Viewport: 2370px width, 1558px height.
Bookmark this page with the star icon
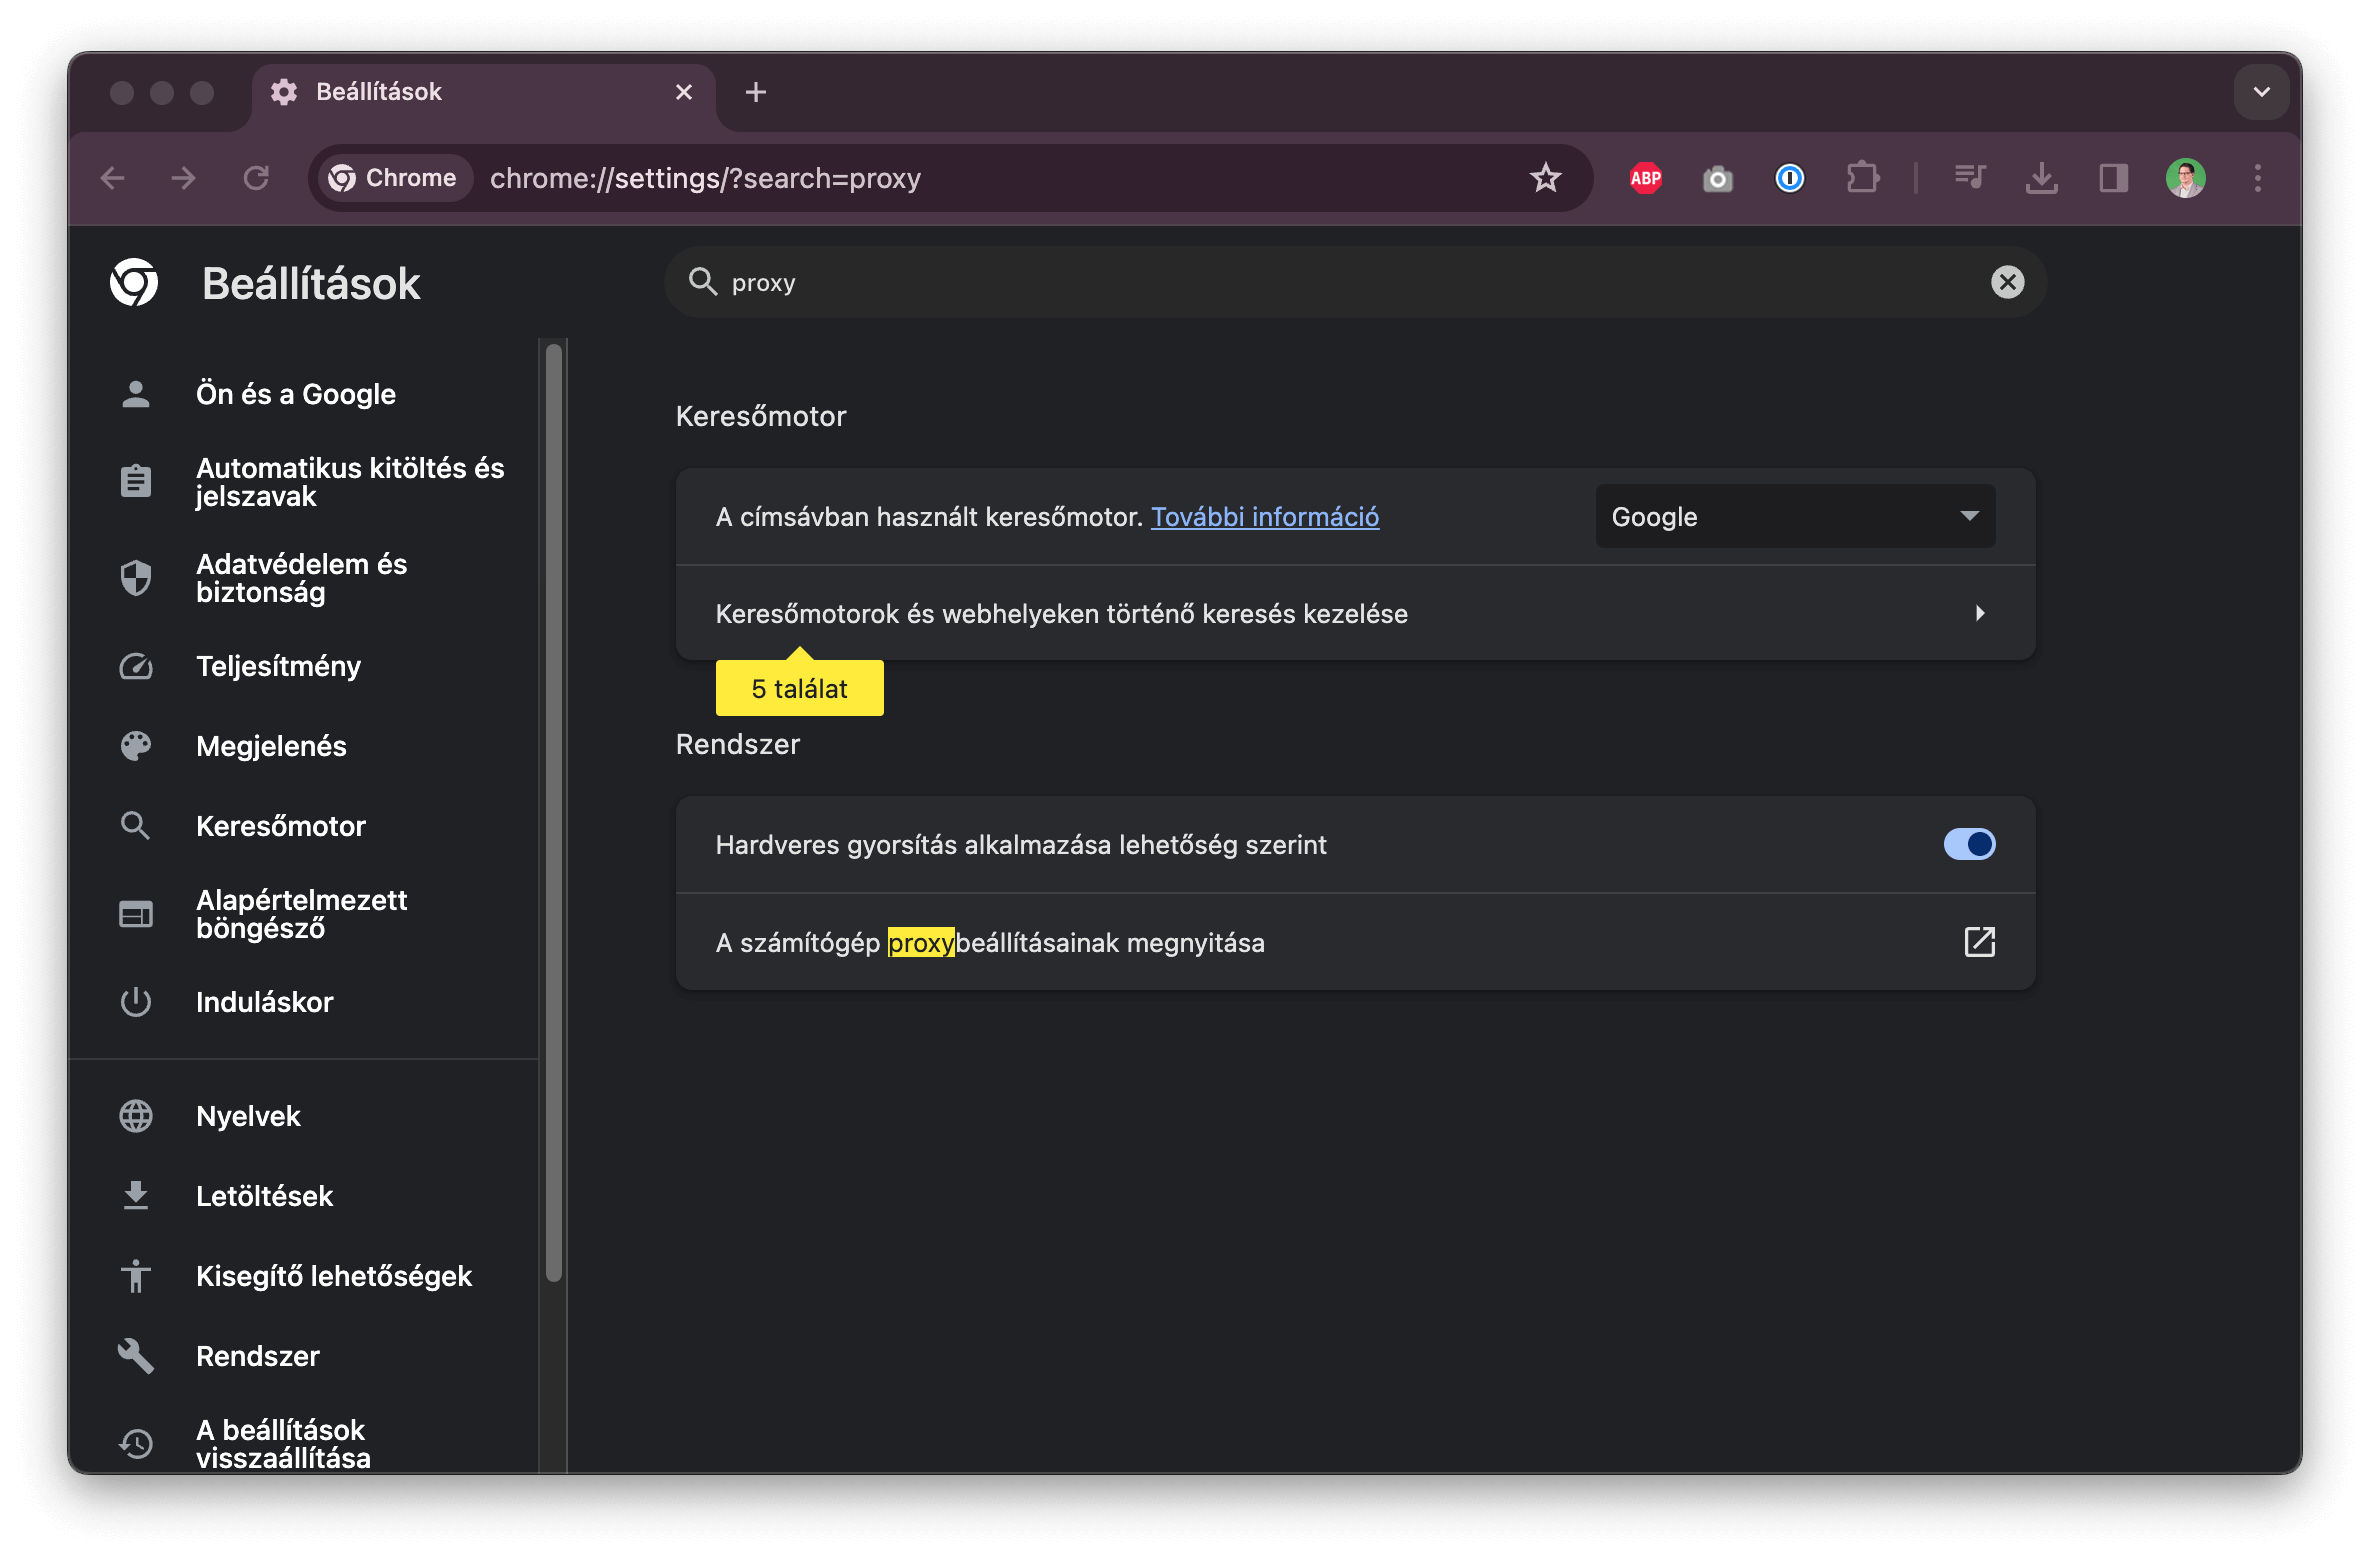1545,178
